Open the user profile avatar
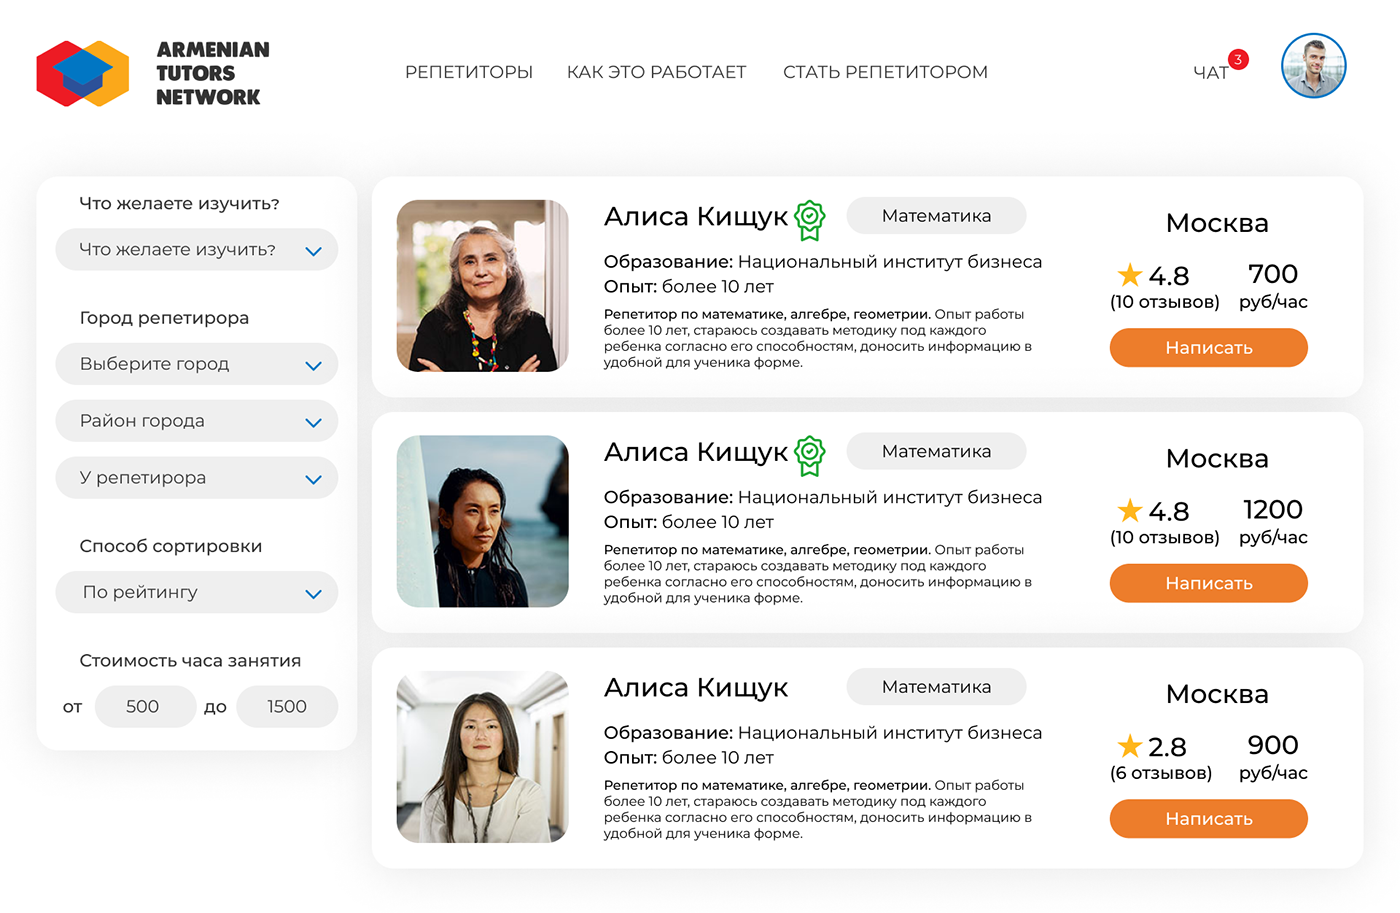 (1313, 66)
